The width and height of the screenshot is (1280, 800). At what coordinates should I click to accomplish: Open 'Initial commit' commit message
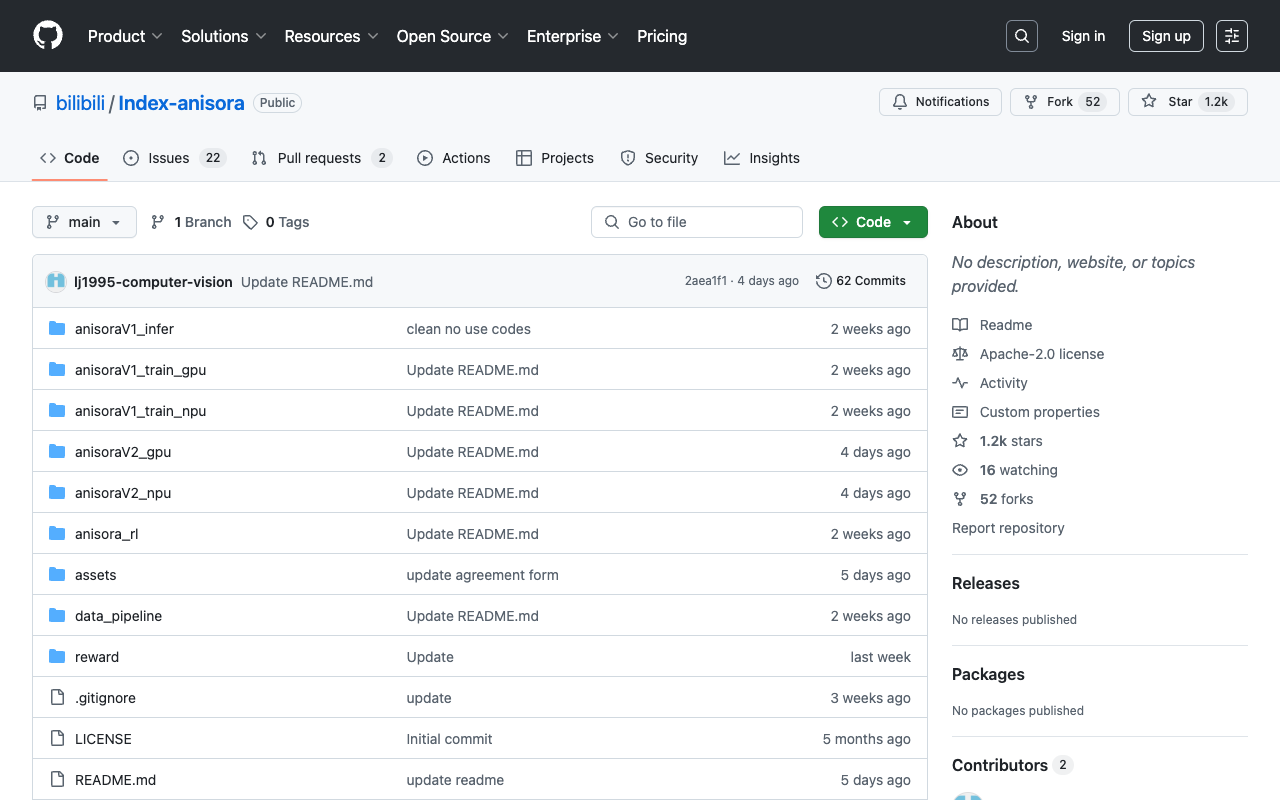coord(449,739)
